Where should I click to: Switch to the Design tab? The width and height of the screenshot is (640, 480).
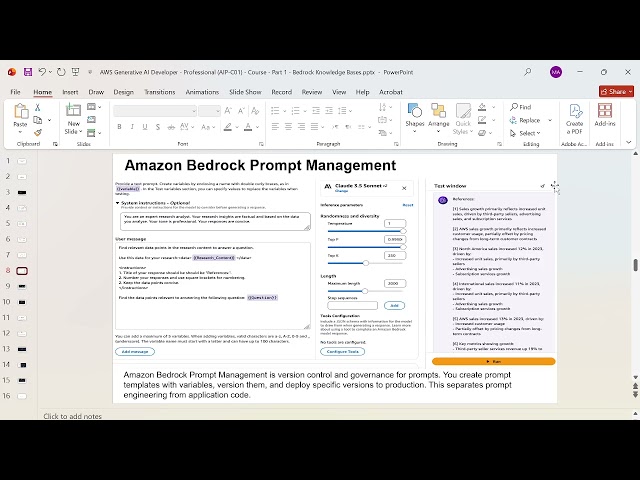[x=123, y=92]
